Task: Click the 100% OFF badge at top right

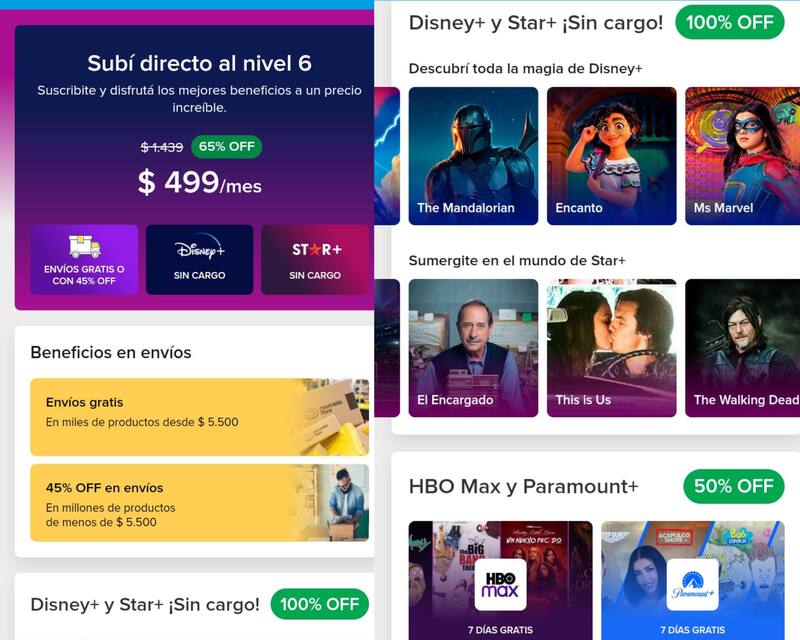Action: pos(730,22)
